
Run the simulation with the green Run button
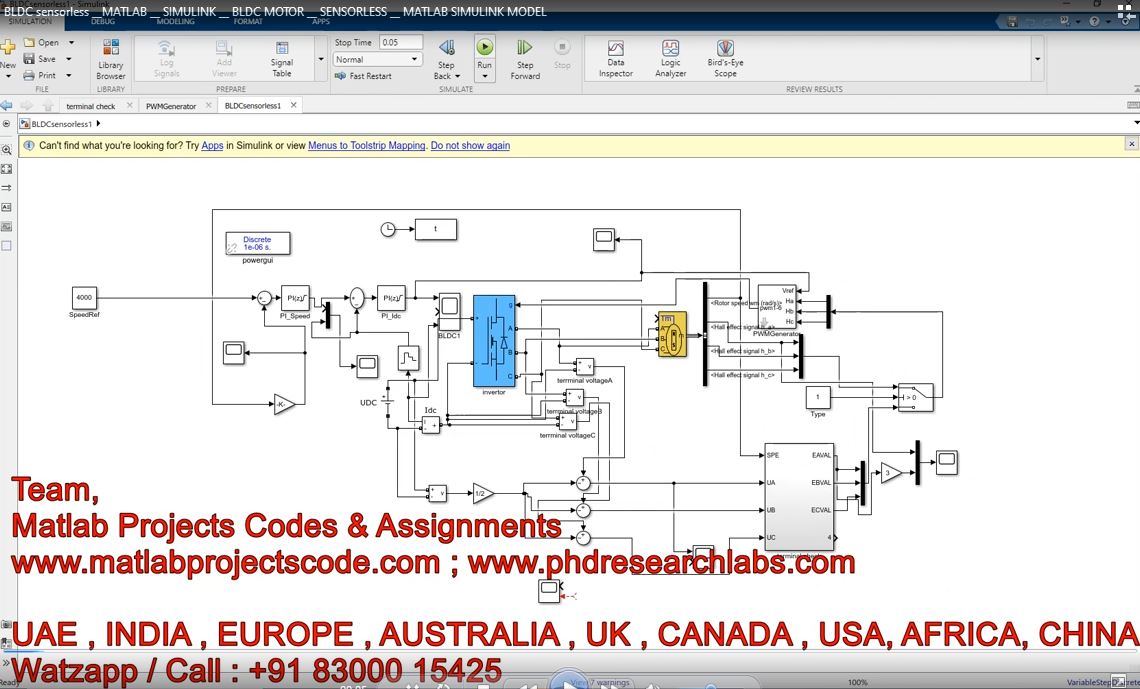[x=484, y=47]
